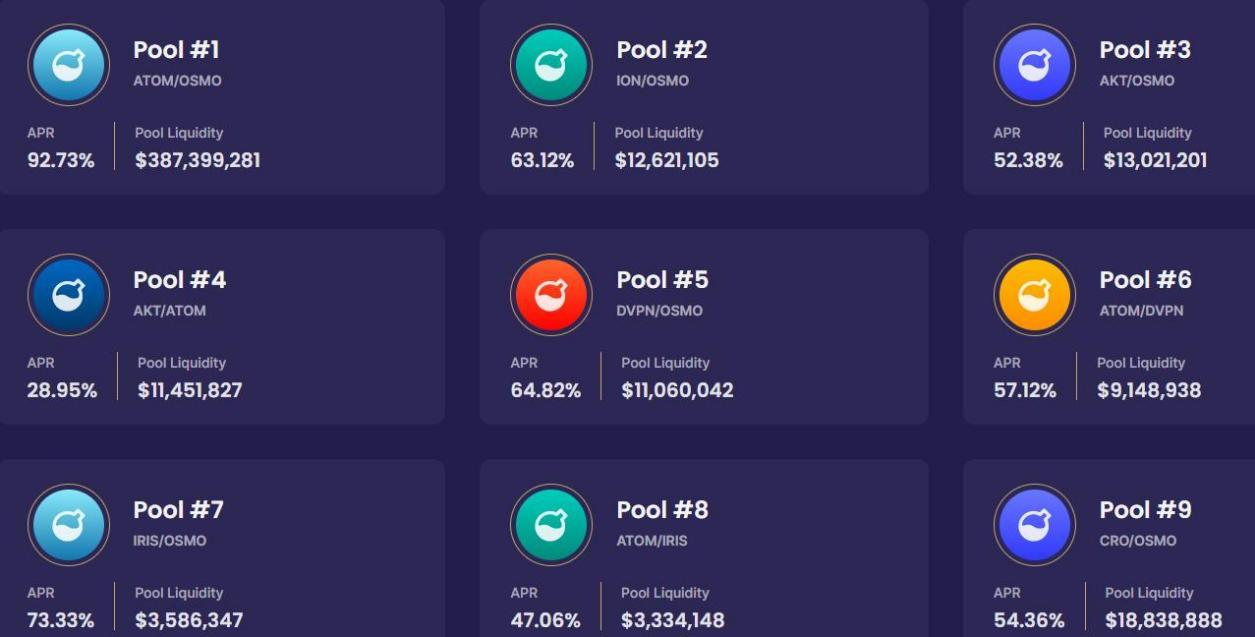Viewport: 1255px width, 637px height.
Task: Click the dark blue Pool #4 flask icon
Action: [x=68, y=295]
